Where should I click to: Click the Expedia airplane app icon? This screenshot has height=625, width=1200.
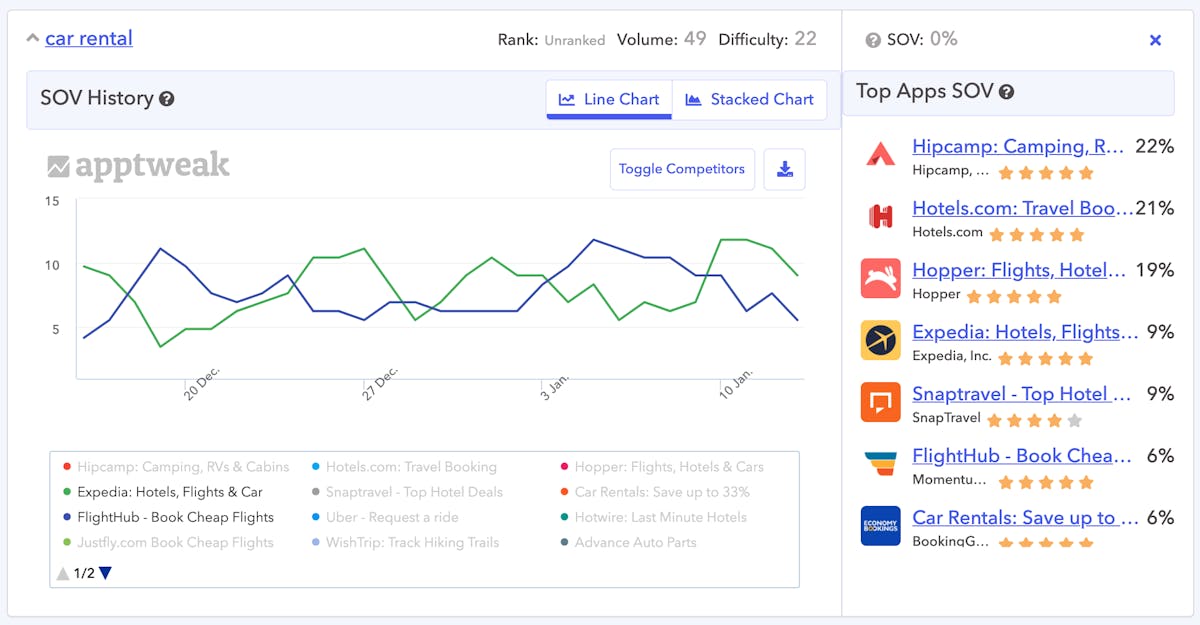tap(880, 340)
